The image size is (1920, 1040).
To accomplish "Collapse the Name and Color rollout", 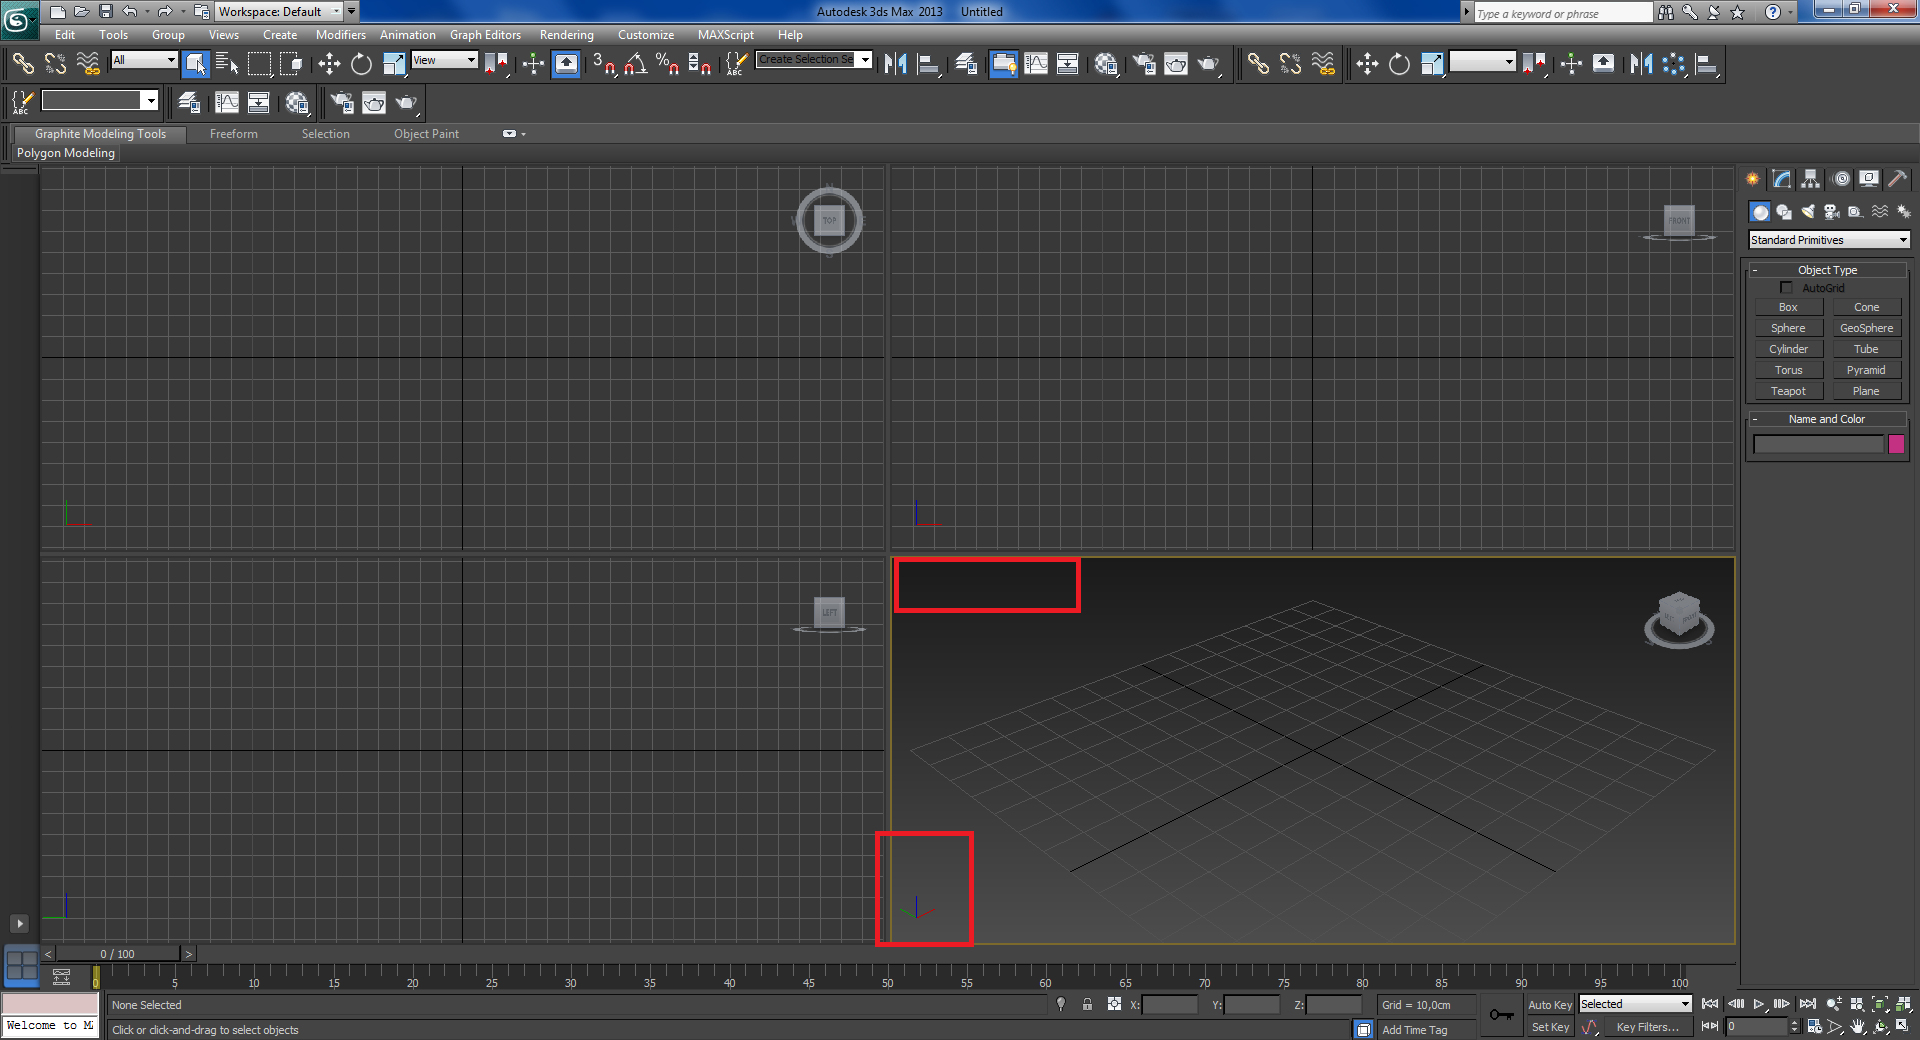I will [1827, 419].
